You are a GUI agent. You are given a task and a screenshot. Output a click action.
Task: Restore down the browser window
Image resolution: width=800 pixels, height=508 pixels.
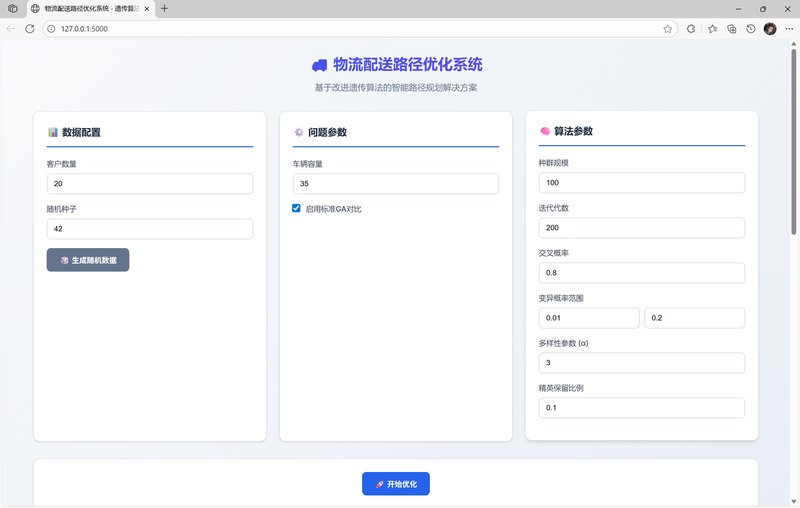coord(763,9)
